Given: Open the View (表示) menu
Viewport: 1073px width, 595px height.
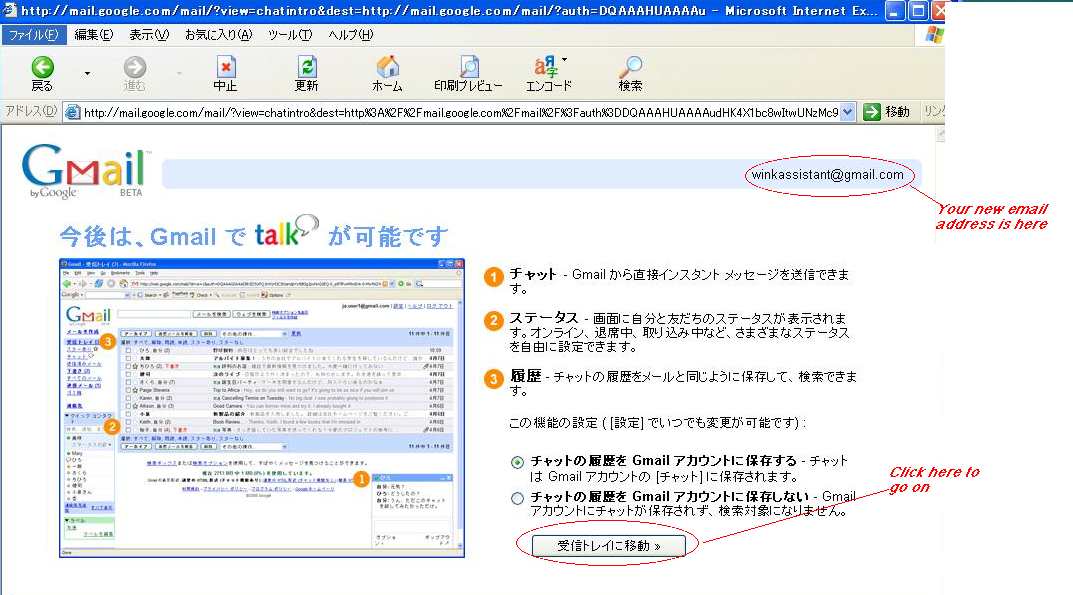Looking at the screenshot, I should point(149,35).
